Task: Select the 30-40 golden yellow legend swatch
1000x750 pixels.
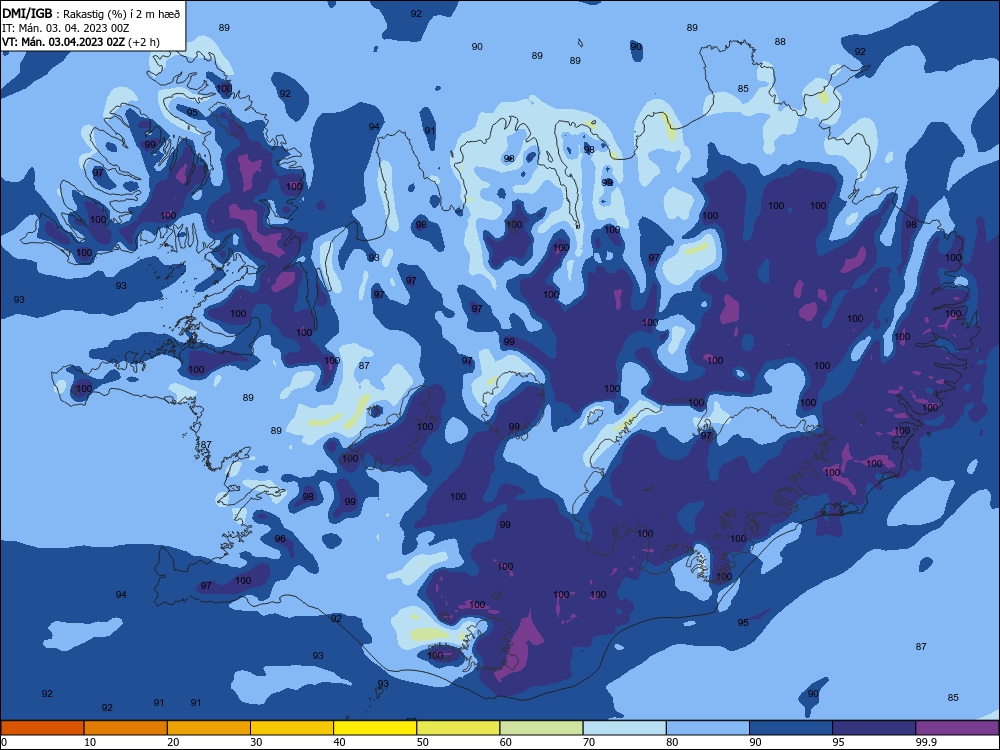Action: 292,728
